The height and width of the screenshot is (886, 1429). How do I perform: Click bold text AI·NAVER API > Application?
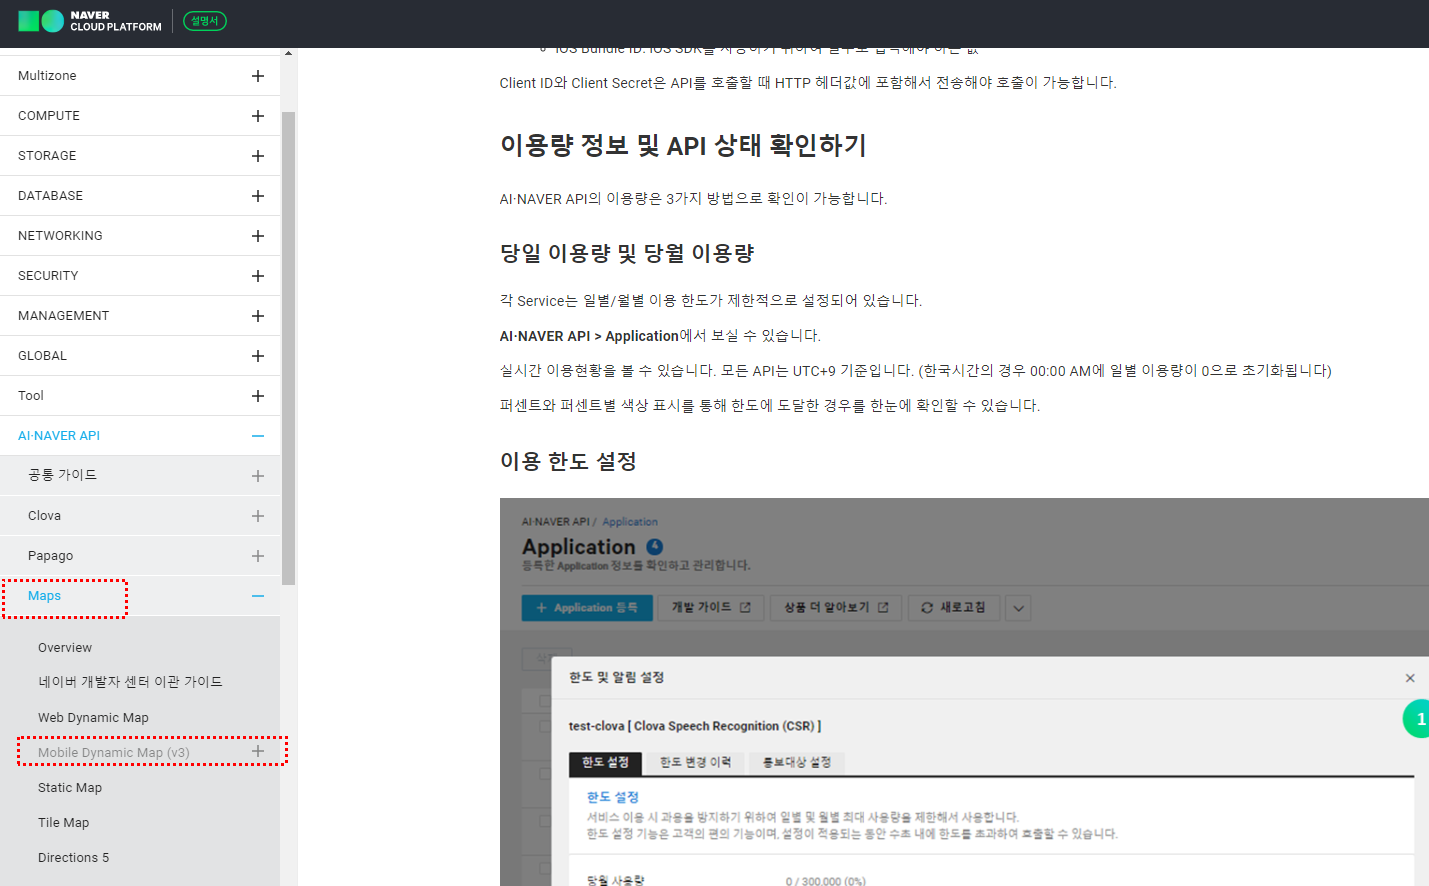point(589,336)
